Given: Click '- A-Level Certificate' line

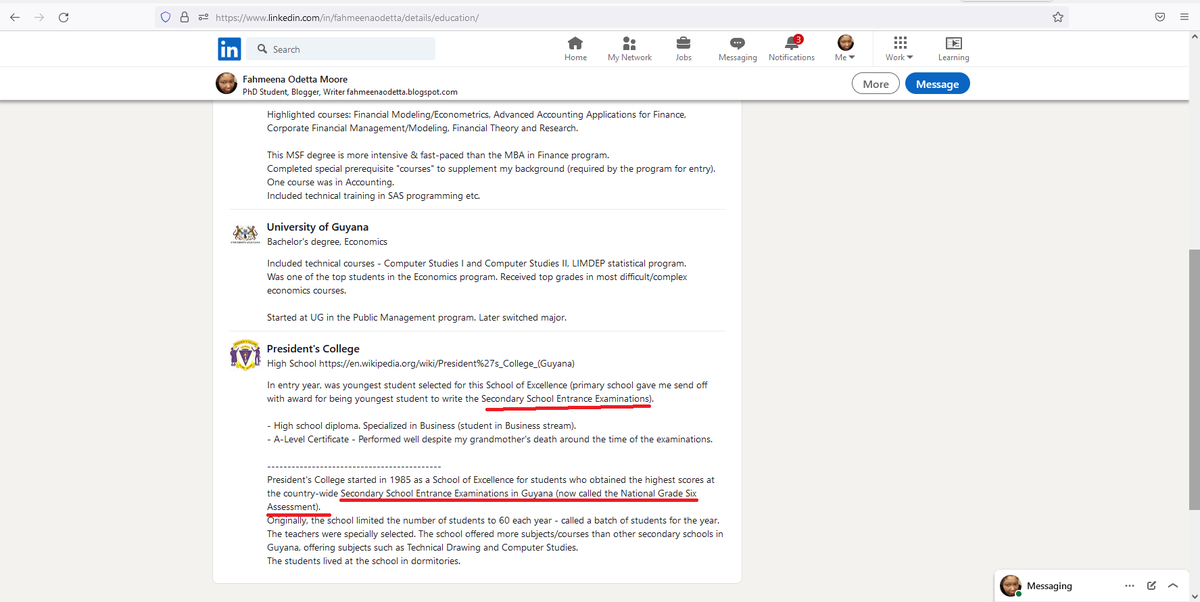Looking at the screenshot, I should coord(490,440).
